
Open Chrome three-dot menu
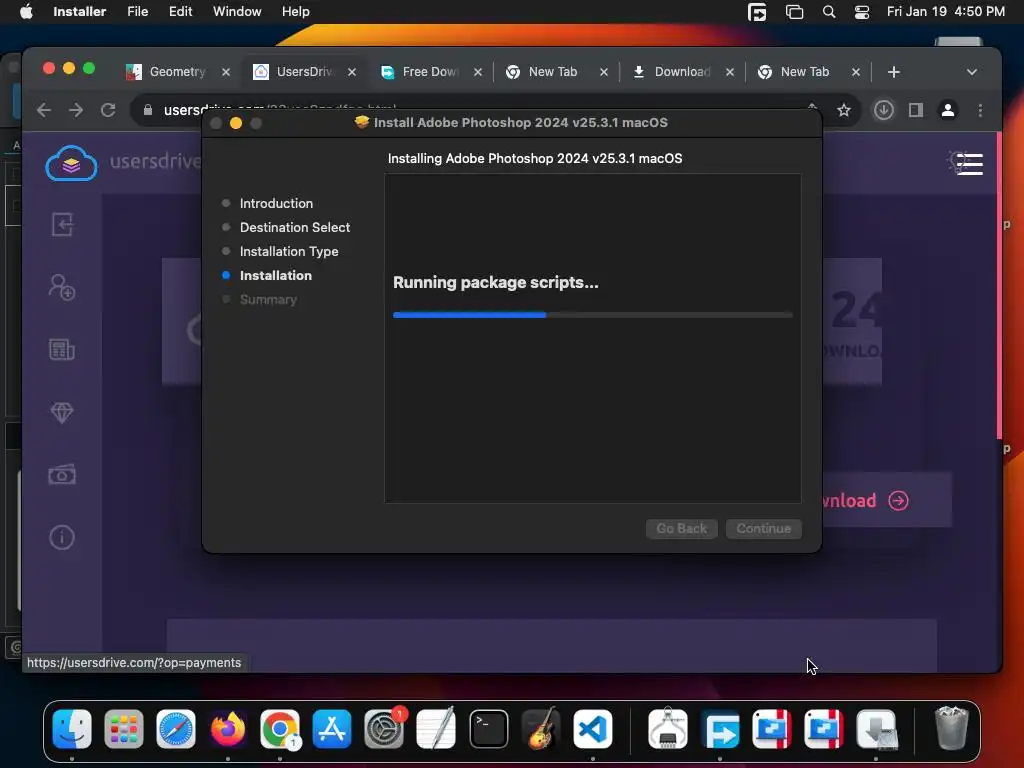tap(980, 110)
